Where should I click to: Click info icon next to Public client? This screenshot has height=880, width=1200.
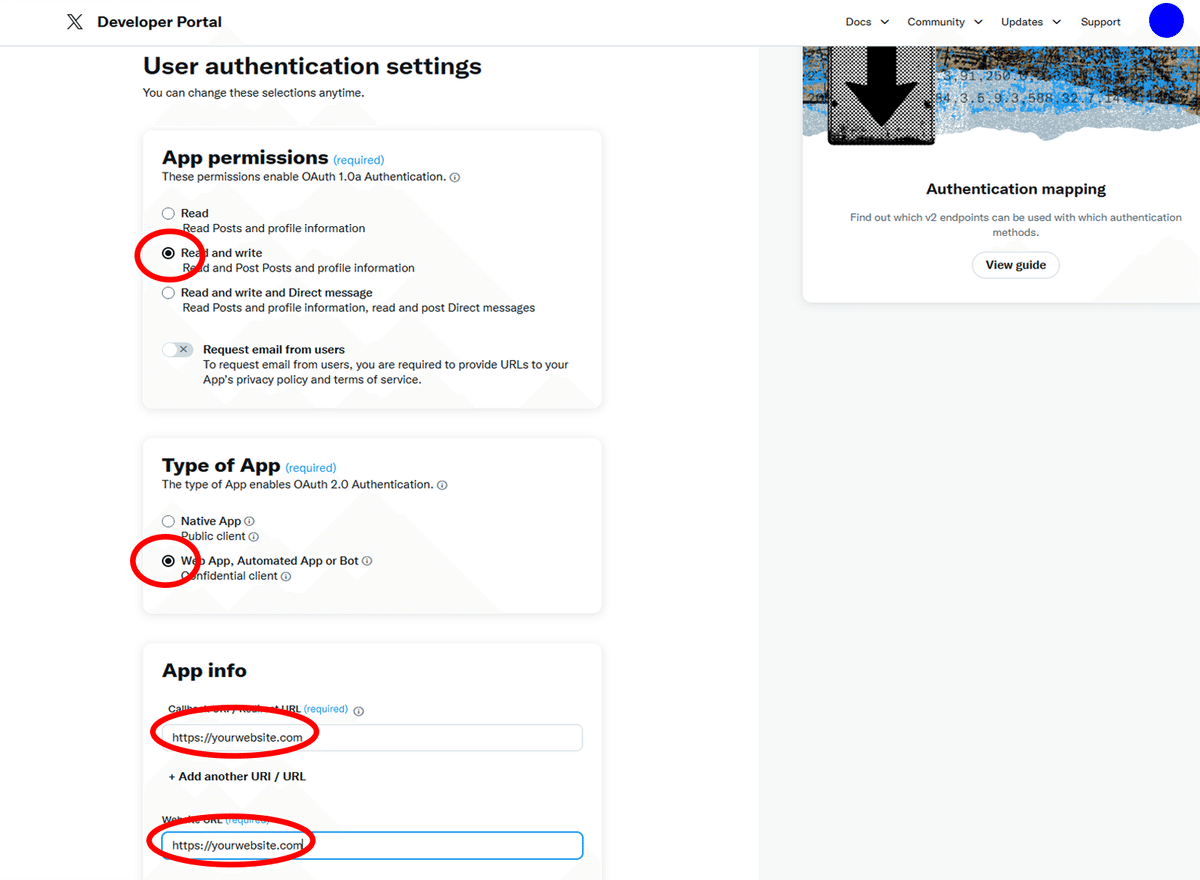point(254,537)
